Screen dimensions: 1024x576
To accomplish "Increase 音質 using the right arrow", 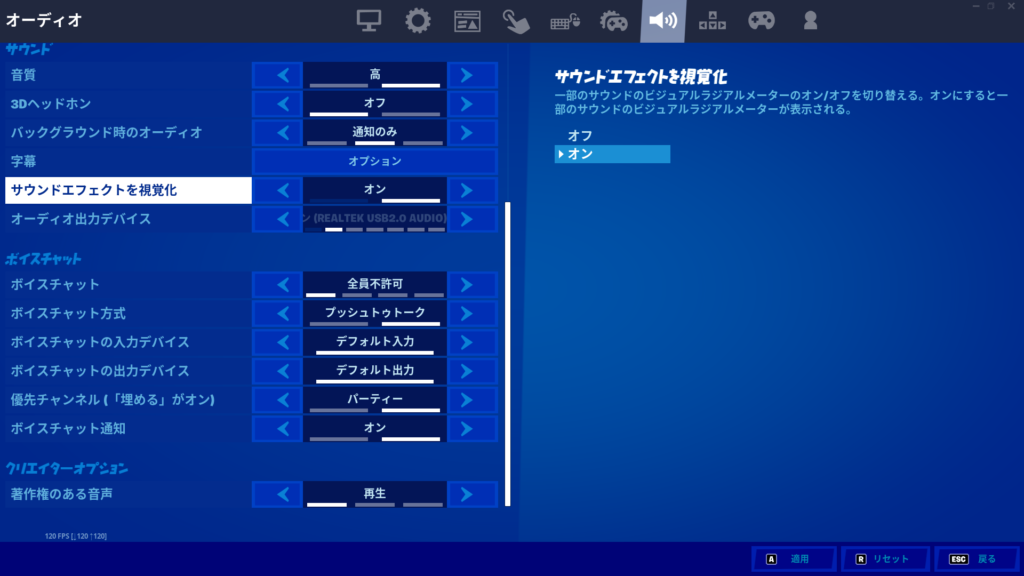I will [472, 74].
